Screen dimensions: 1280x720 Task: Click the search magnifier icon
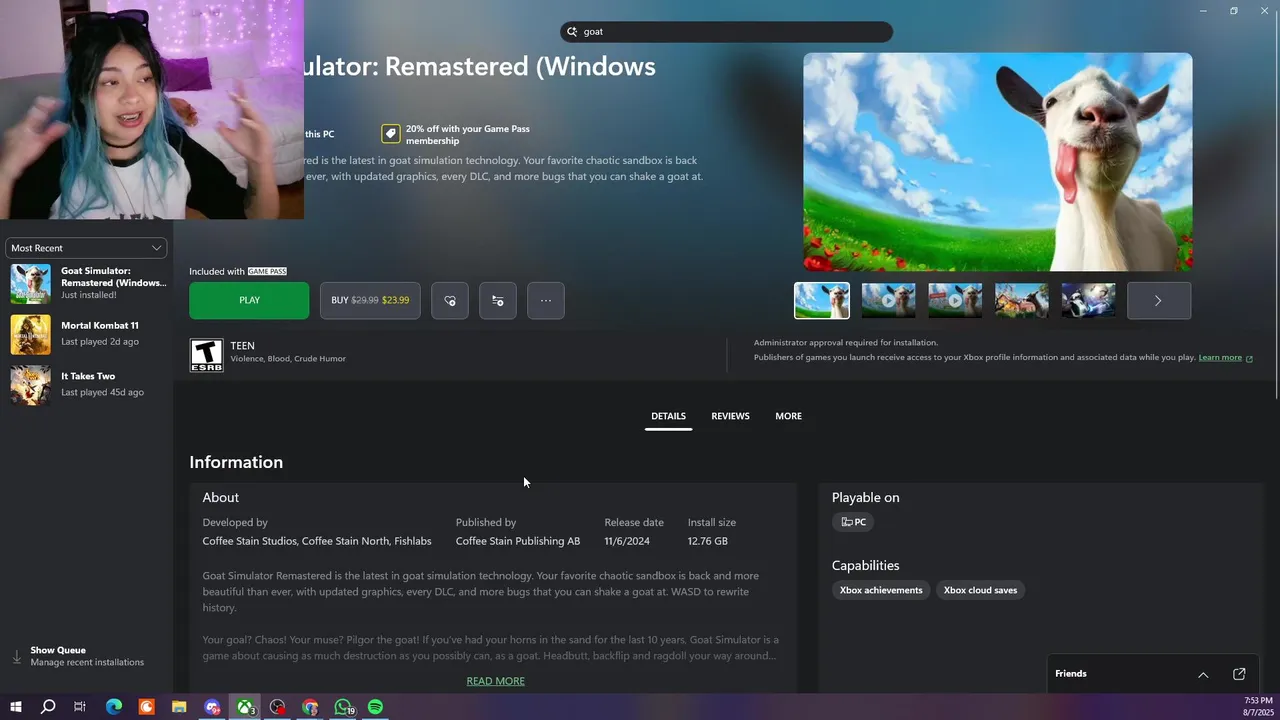click(573, 31)
